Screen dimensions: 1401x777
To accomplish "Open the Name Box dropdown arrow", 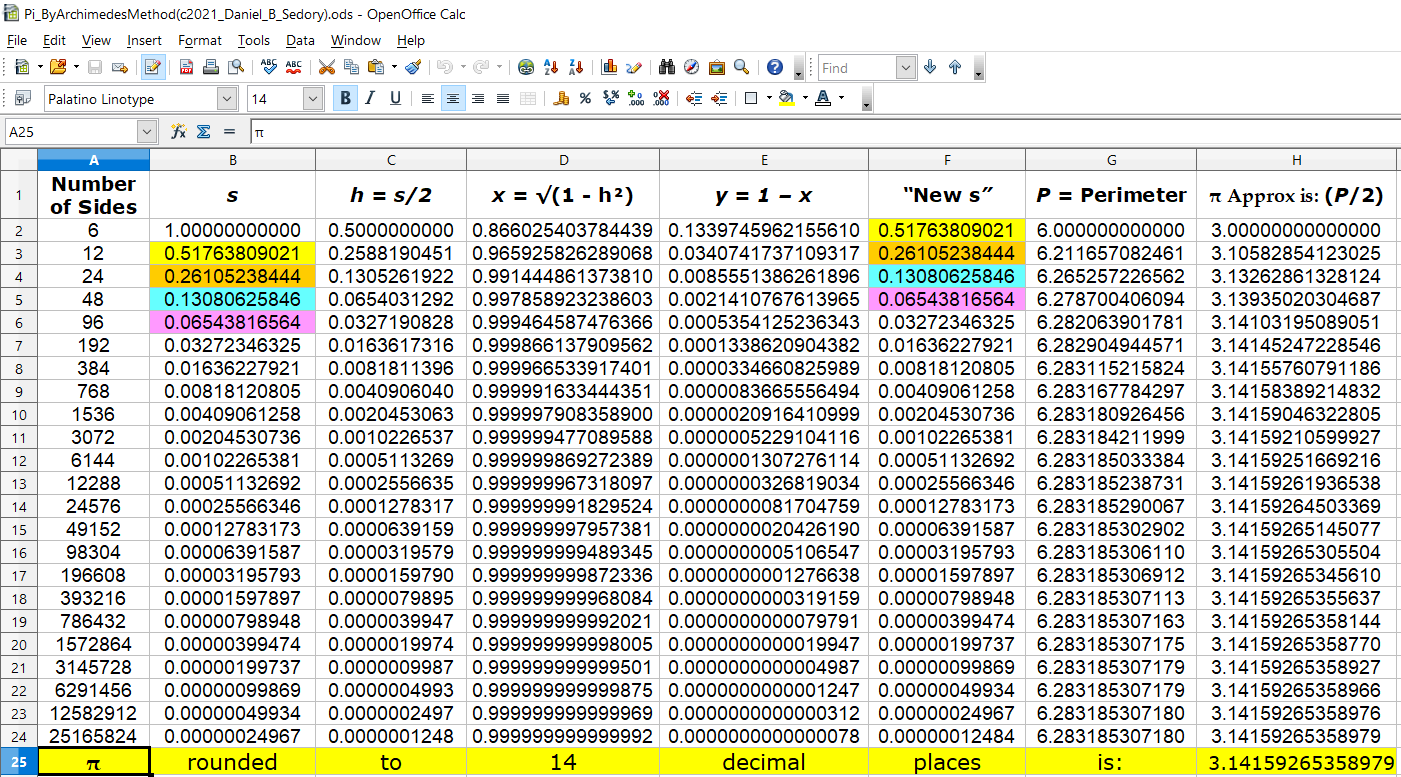I will 147,132.
